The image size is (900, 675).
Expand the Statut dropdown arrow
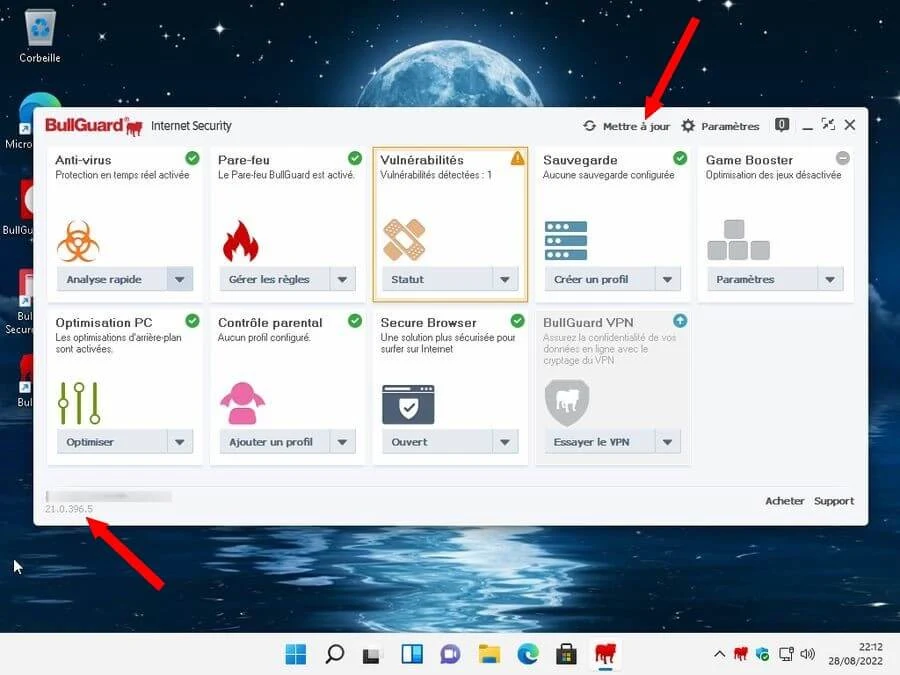[505, 280]
